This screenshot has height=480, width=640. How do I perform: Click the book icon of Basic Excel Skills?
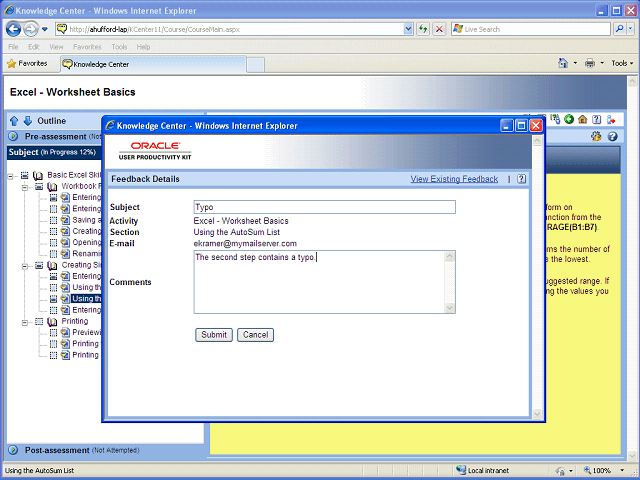38,175
